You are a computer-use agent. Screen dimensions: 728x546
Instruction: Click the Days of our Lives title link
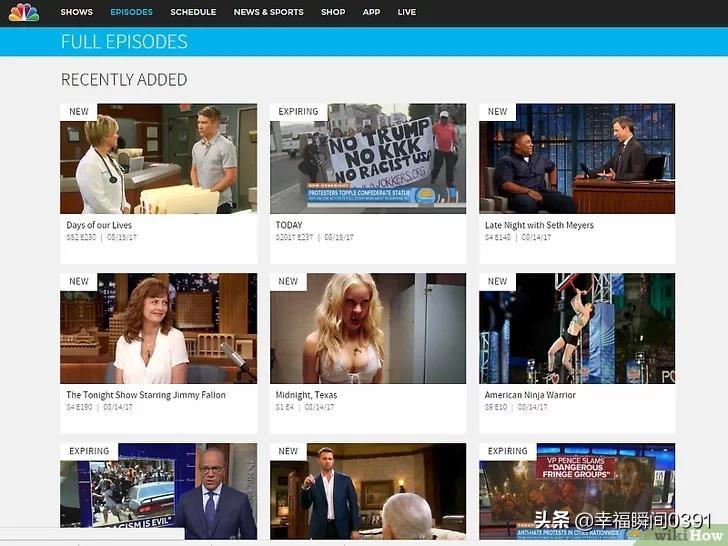click(x=99, y=225)
